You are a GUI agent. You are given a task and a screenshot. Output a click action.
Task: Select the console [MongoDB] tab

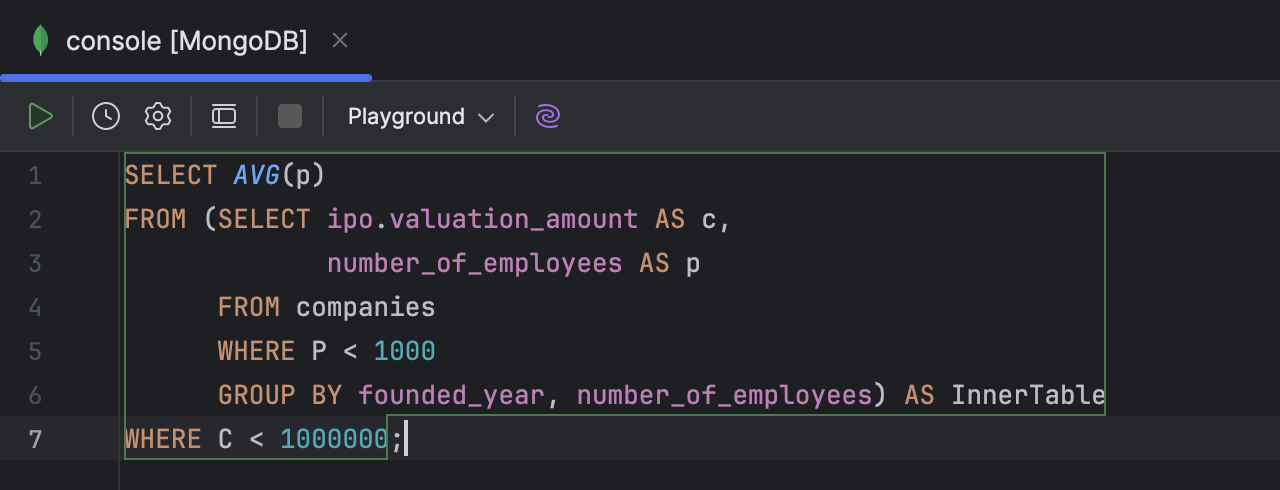tap(186, 41)
